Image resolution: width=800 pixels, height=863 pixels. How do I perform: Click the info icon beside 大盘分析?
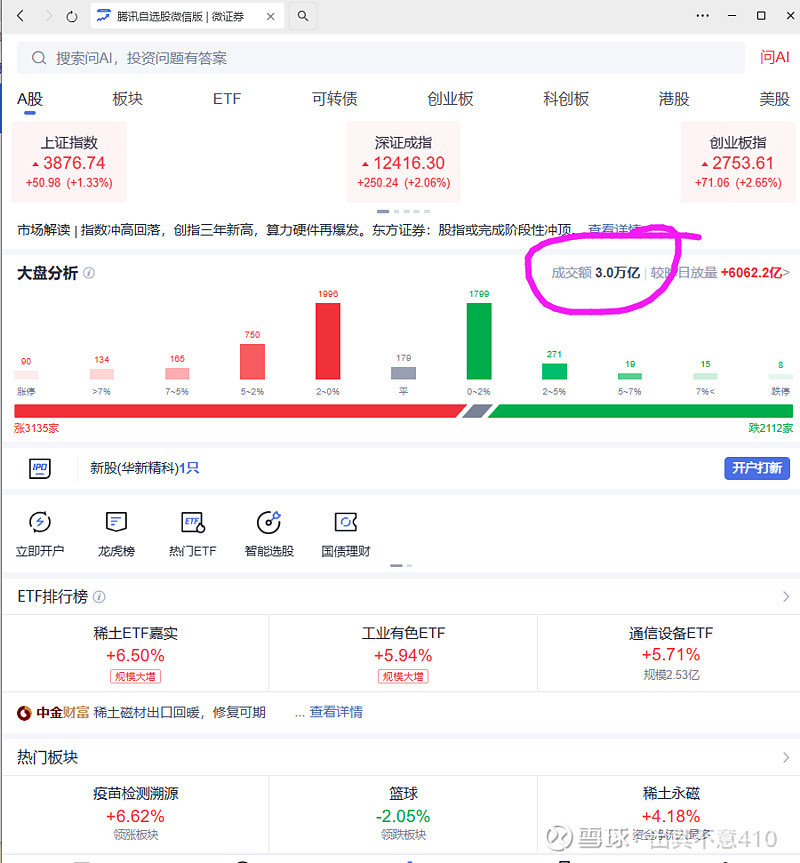click(89, 273)
